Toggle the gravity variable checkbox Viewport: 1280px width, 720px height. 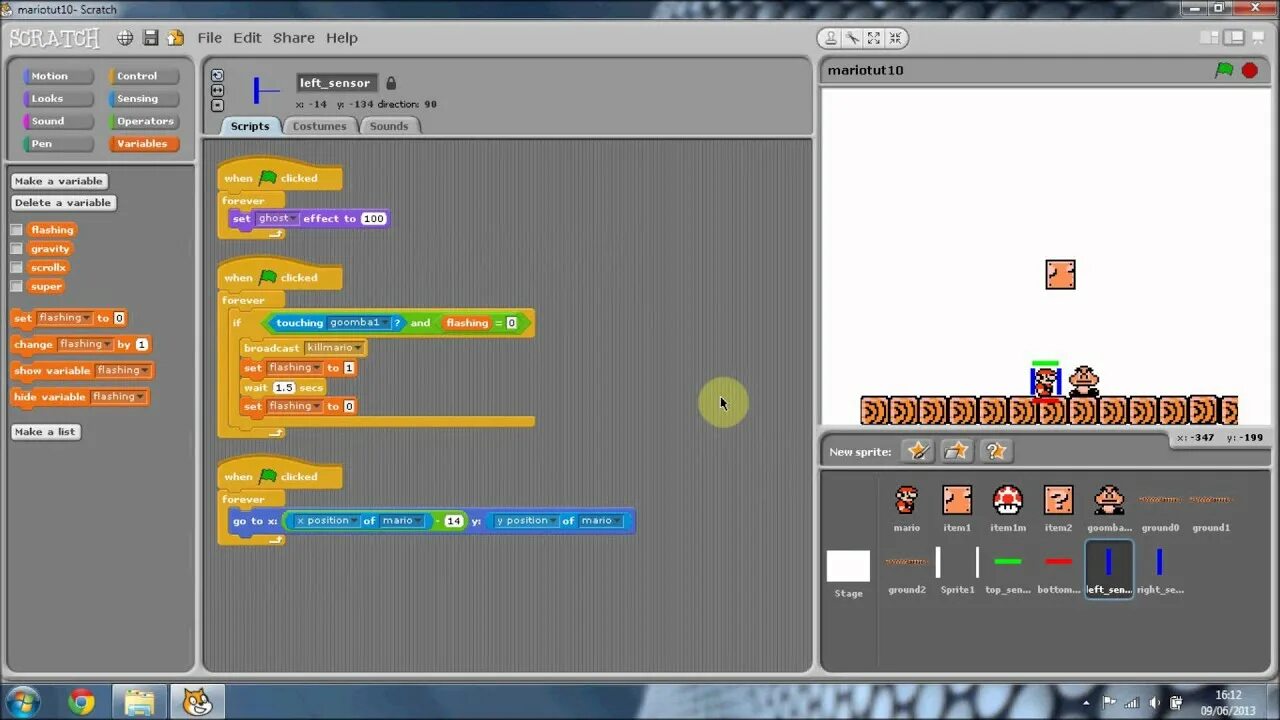click(x=17, y=249)
